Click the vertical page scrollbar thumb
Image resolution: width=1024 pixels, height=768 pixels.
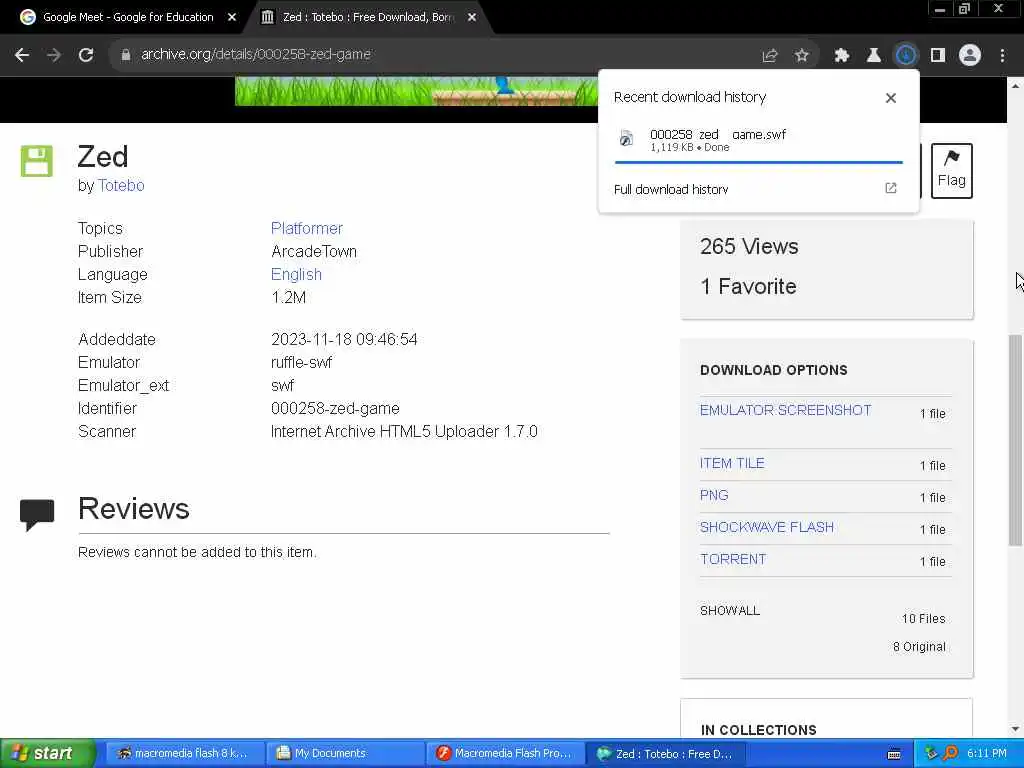click(x=1015, y=440)
